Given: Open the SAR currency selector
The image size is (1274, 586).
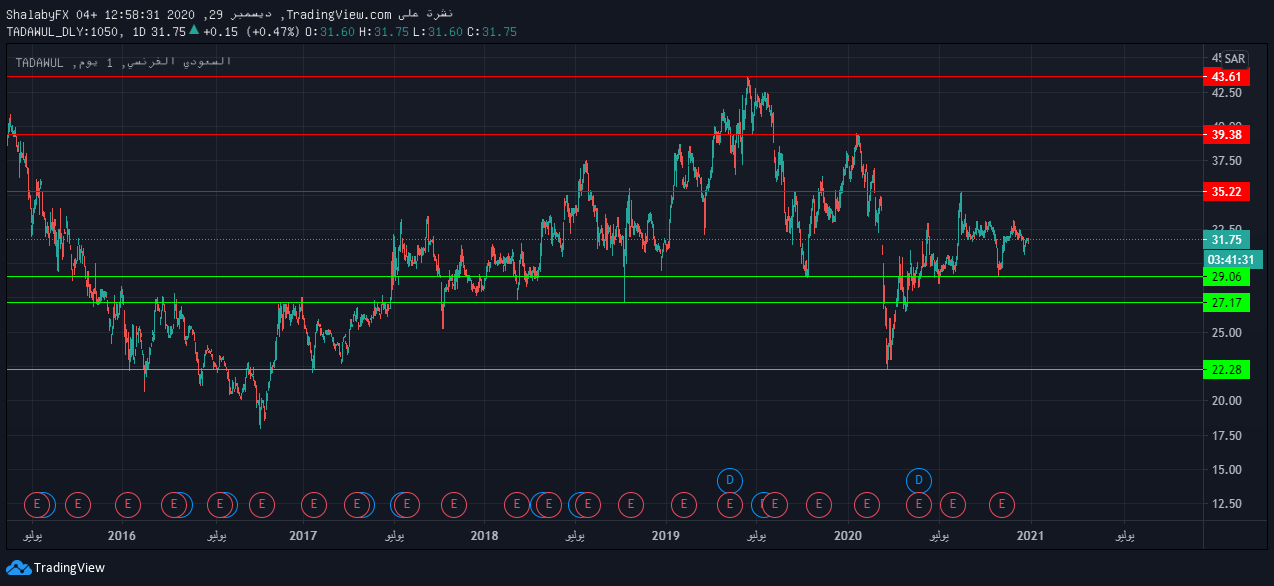Looking at the screenshot, I should point(1235,59).
